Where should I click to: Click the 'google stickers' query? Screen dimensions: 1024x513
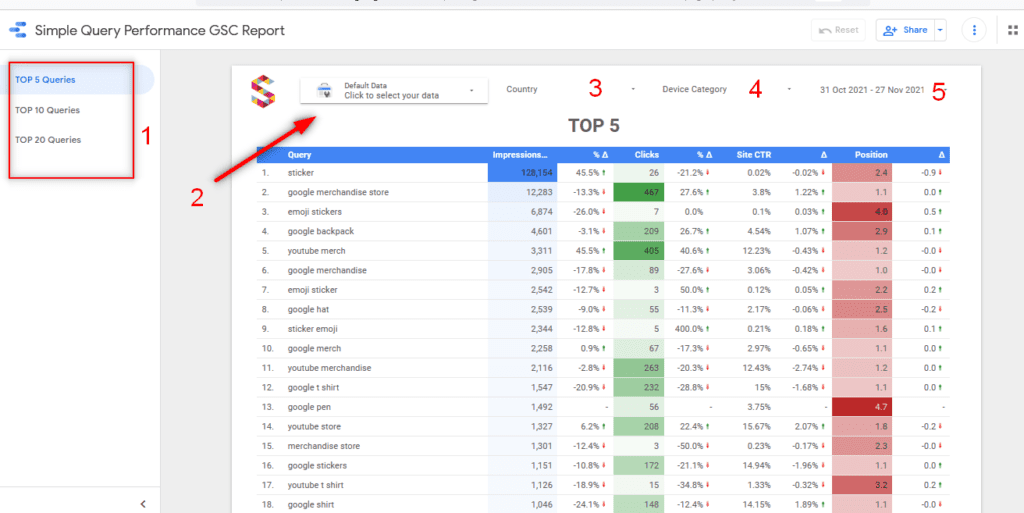pyautogui.click(x=317, y=466)
